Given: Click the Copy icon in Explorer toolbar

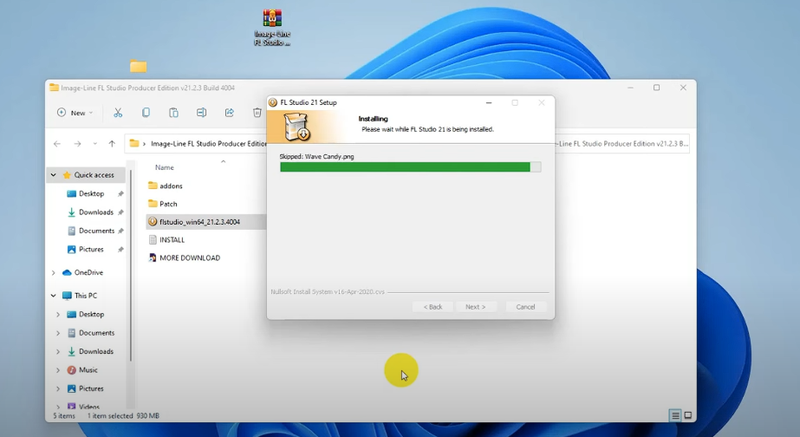Looking at the screenshot, I should (146, 113).
